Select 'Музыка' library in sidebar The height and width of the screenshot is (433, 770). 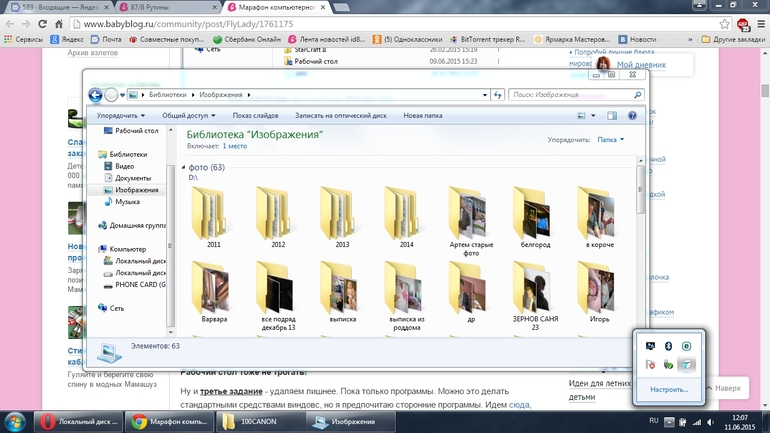pyautogui.click(x=122, y=202)
